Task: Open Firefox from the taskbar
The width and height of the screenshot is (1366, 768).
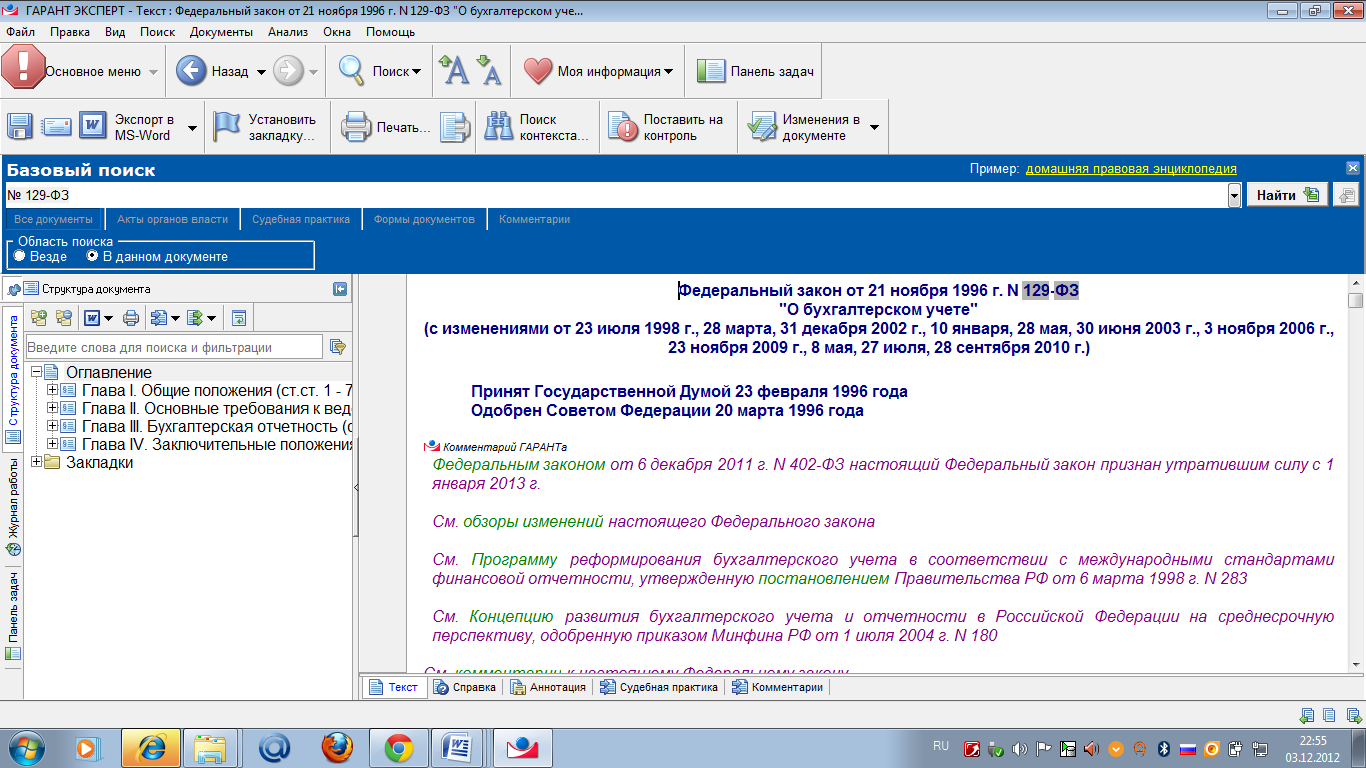Action: [x=337, y=746]
